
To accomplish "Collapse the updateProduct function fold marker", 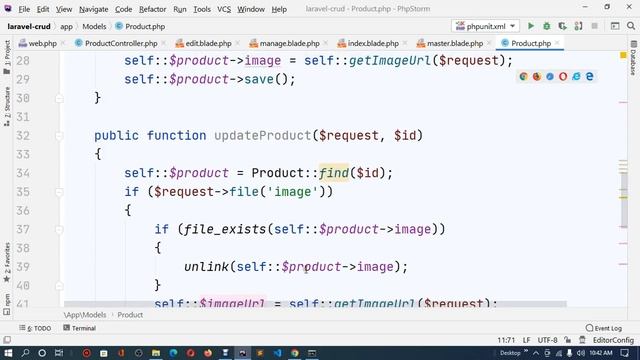I will (x=59, y=136).
